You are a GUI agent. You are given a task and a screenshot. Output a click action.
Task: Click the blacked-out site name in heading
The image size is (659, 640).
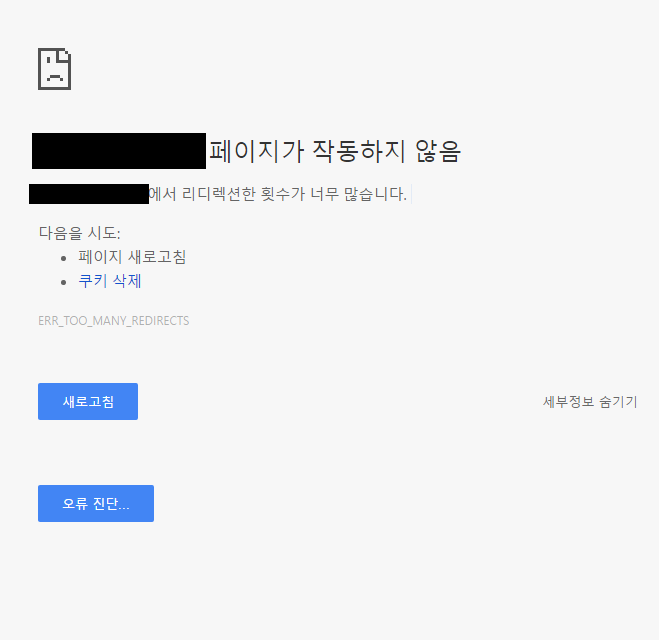[118, 151]
